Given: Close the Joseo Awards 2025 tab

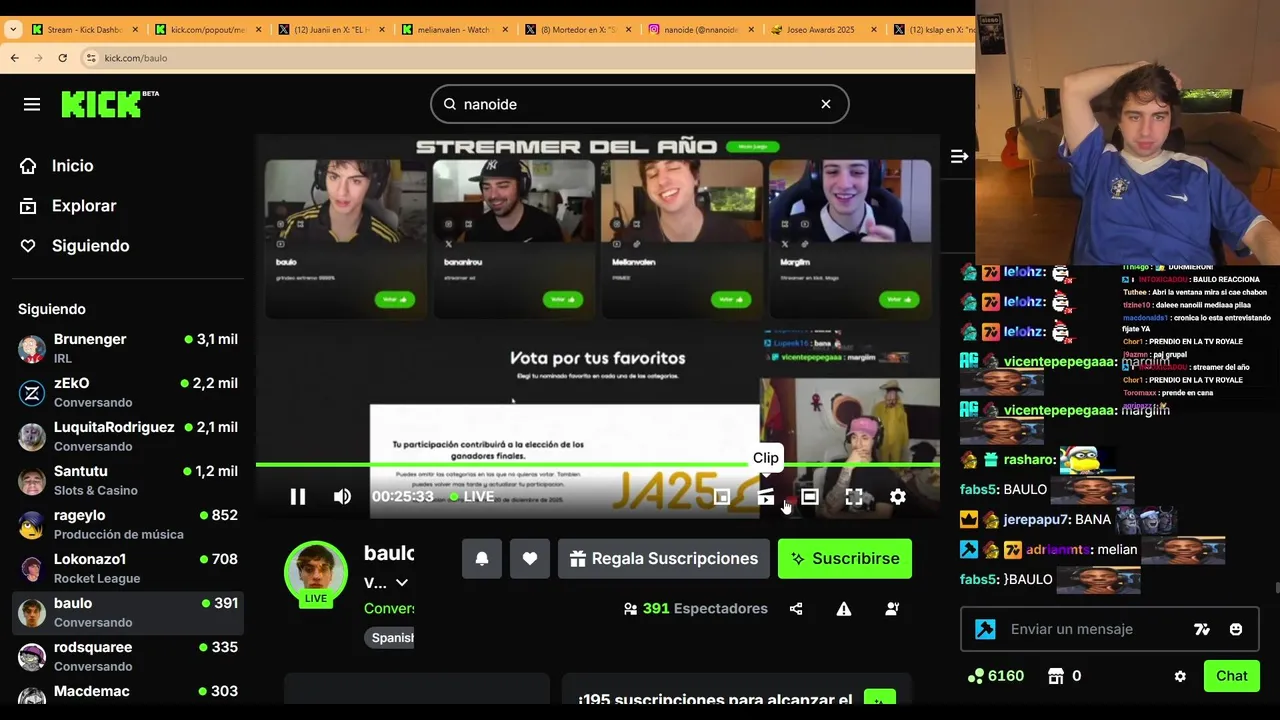Looking at the screenshot, I should (x=873, y=30).
